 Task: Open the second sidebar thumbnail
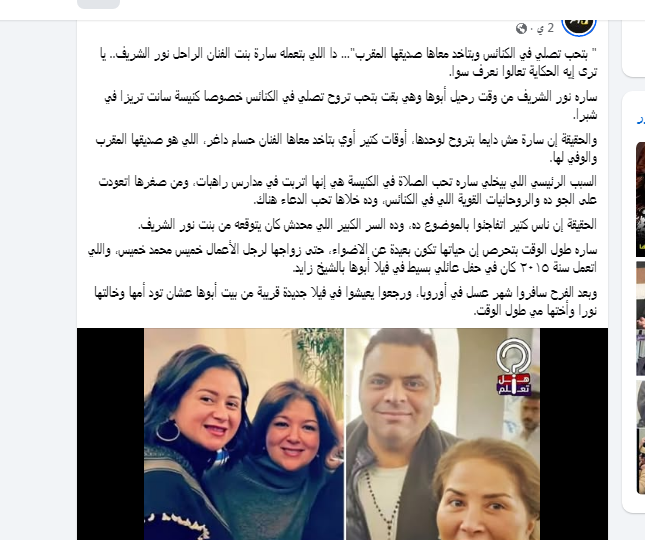(x=640, y=318)
